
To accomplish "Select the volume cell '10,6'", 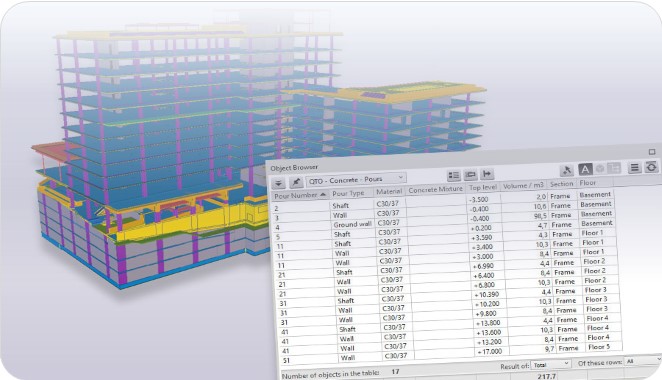I will click(x=540, y=206).
